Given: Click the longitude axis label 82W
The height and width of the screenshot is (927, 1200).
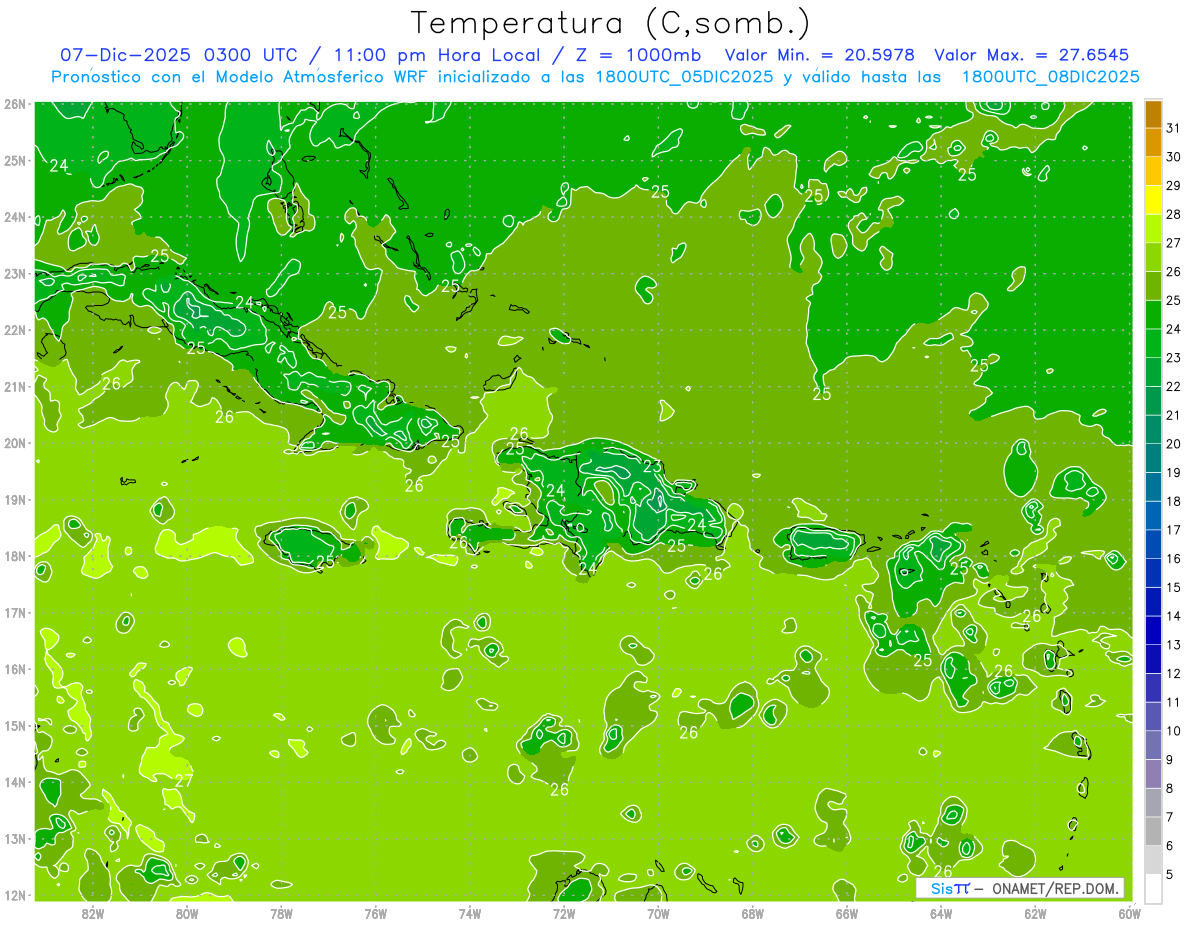Looking at the screenshot, I should (93, 913).
